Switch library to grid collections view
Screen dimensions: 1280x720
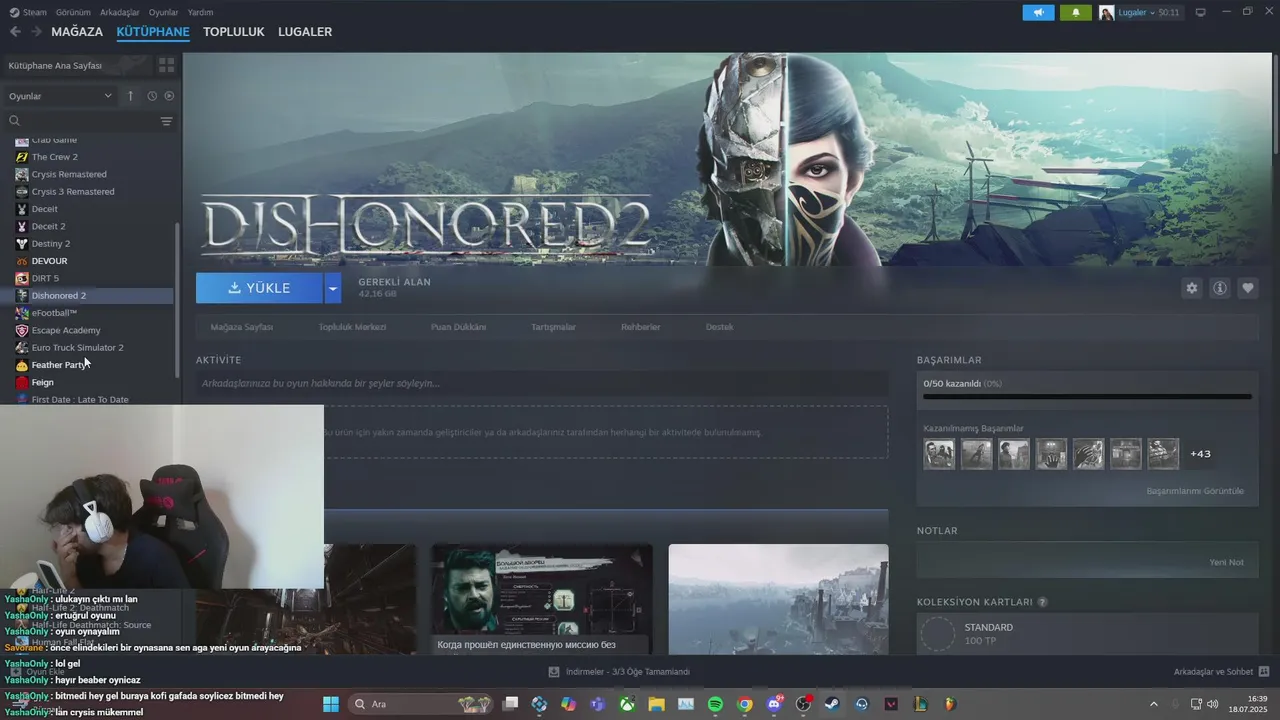coord(166,65)
